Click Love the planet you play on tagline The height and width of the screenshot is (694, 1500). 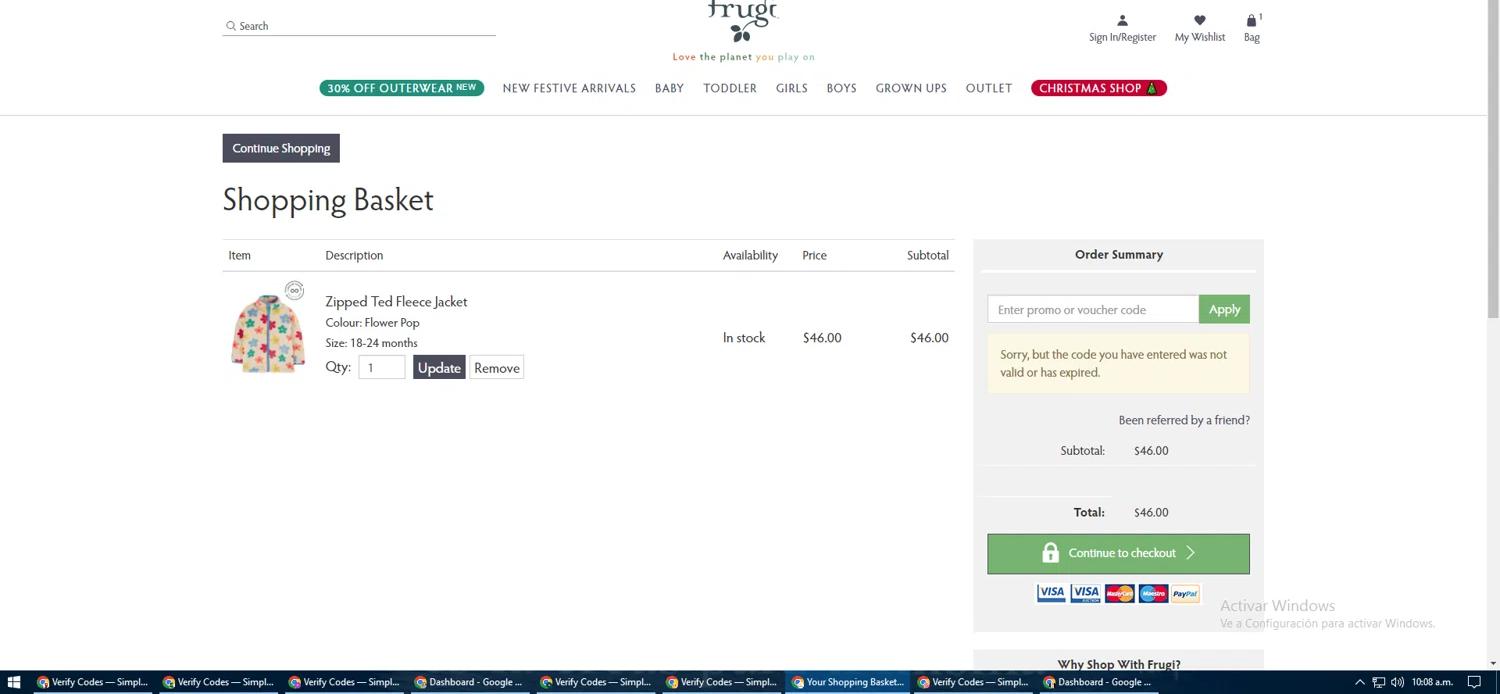click(743, 57)
